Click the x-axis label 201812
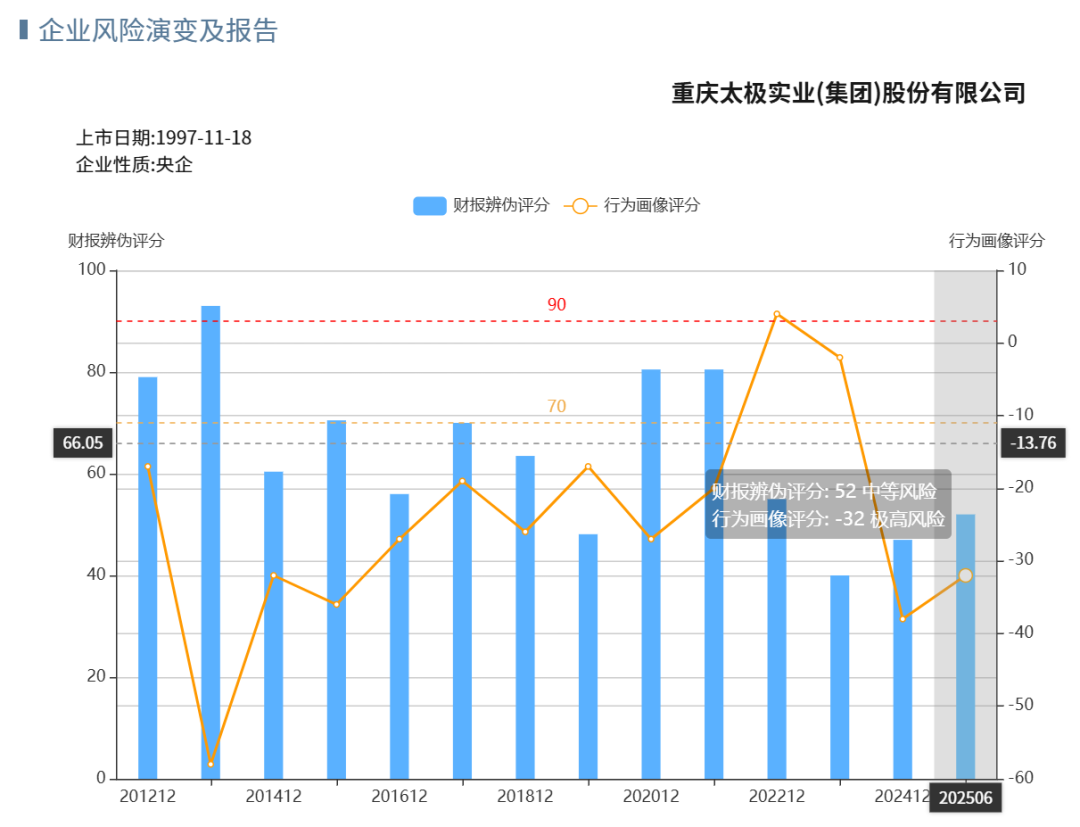1080x827 pixels. [525, 797]
